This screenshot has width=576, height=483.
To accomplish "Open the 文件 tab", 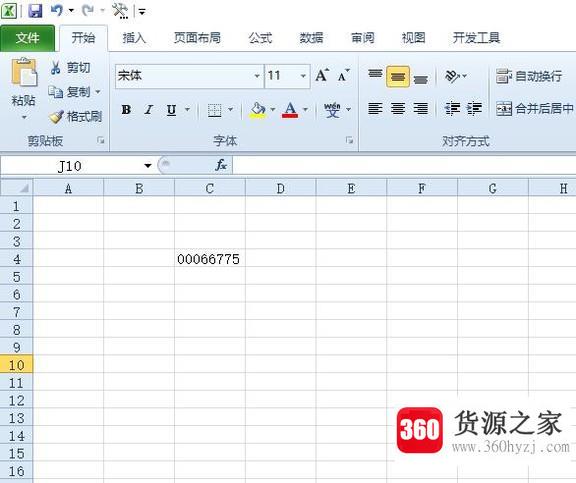I will (x=27, y=38).
